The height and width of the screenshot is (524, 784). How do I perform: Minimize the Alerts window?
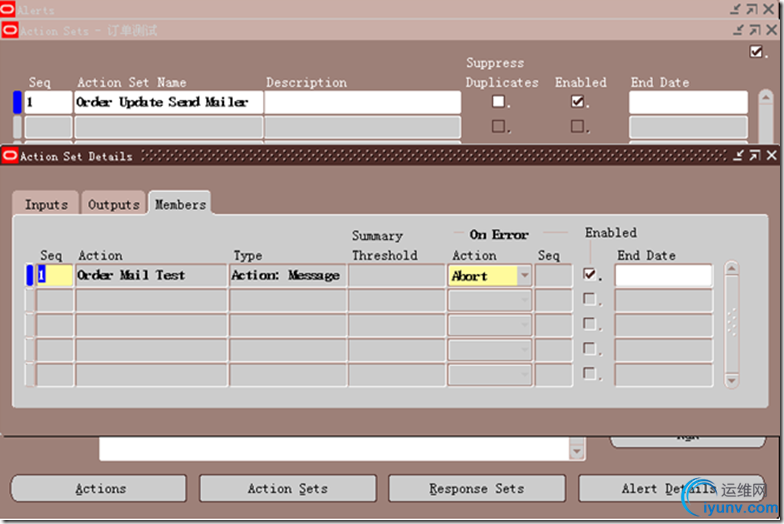tap(735, 9)
